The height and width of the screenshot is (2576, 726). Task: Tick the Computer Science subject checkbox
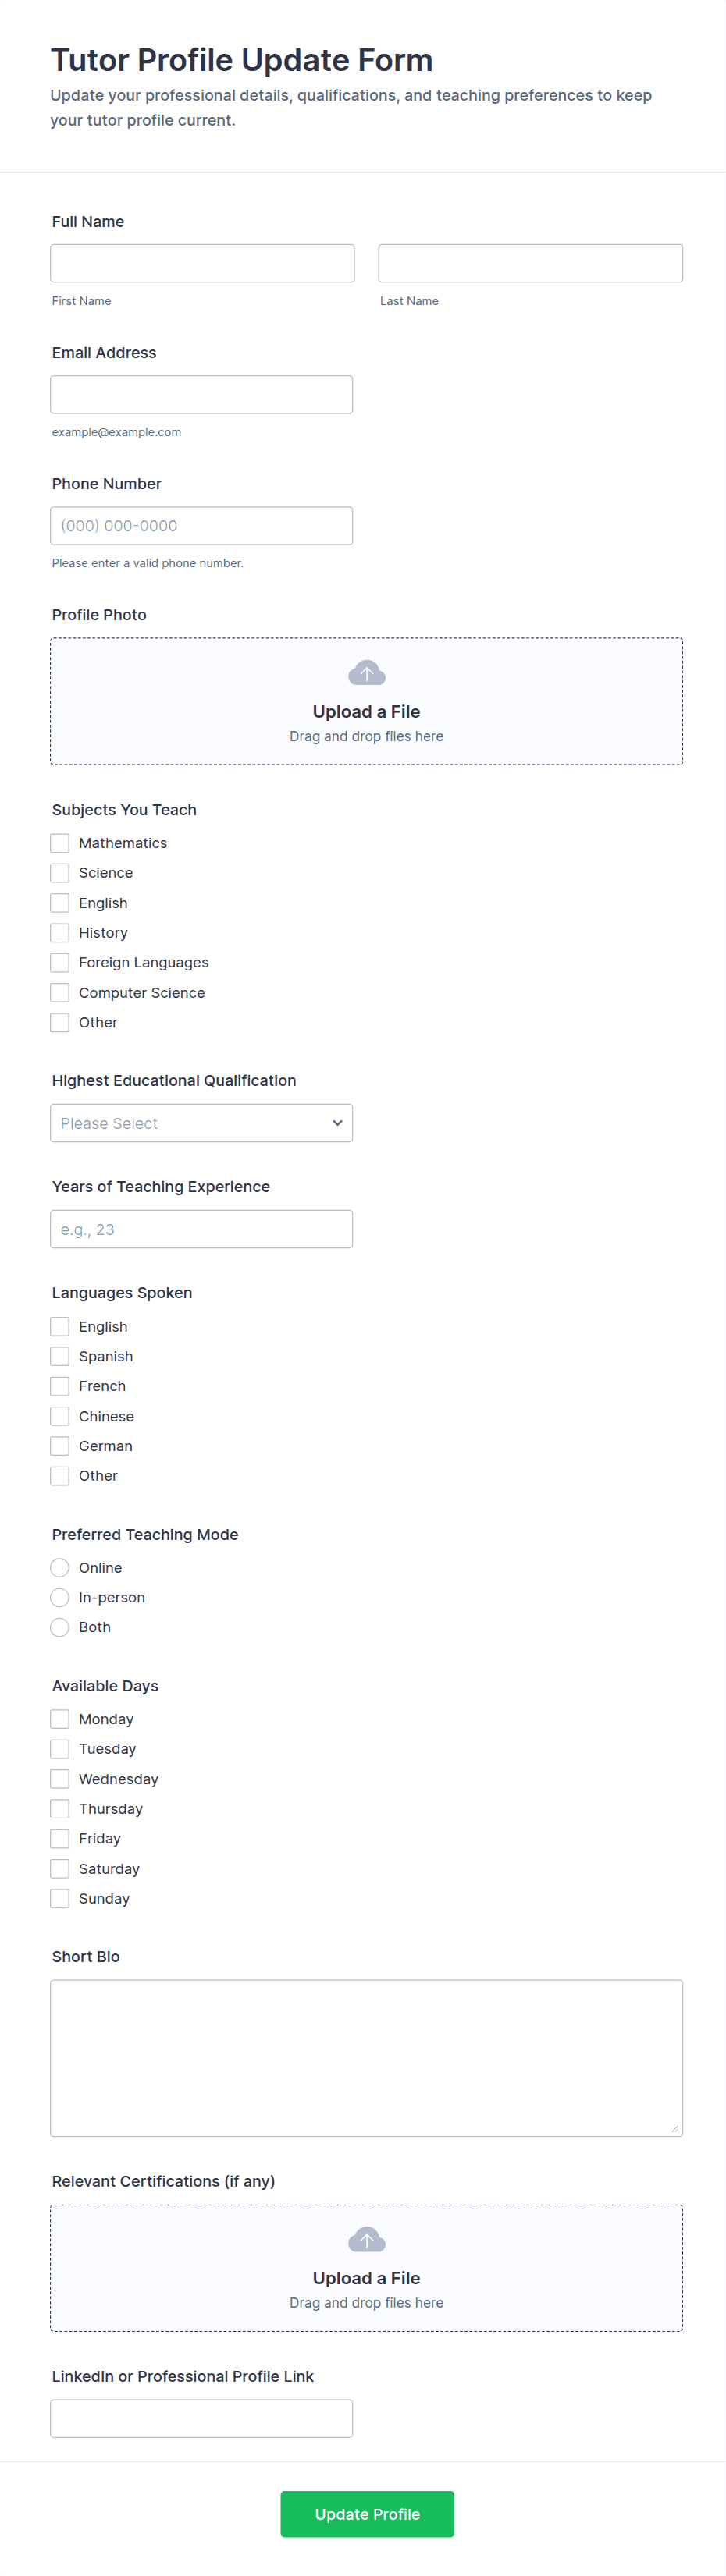(60, 992)
